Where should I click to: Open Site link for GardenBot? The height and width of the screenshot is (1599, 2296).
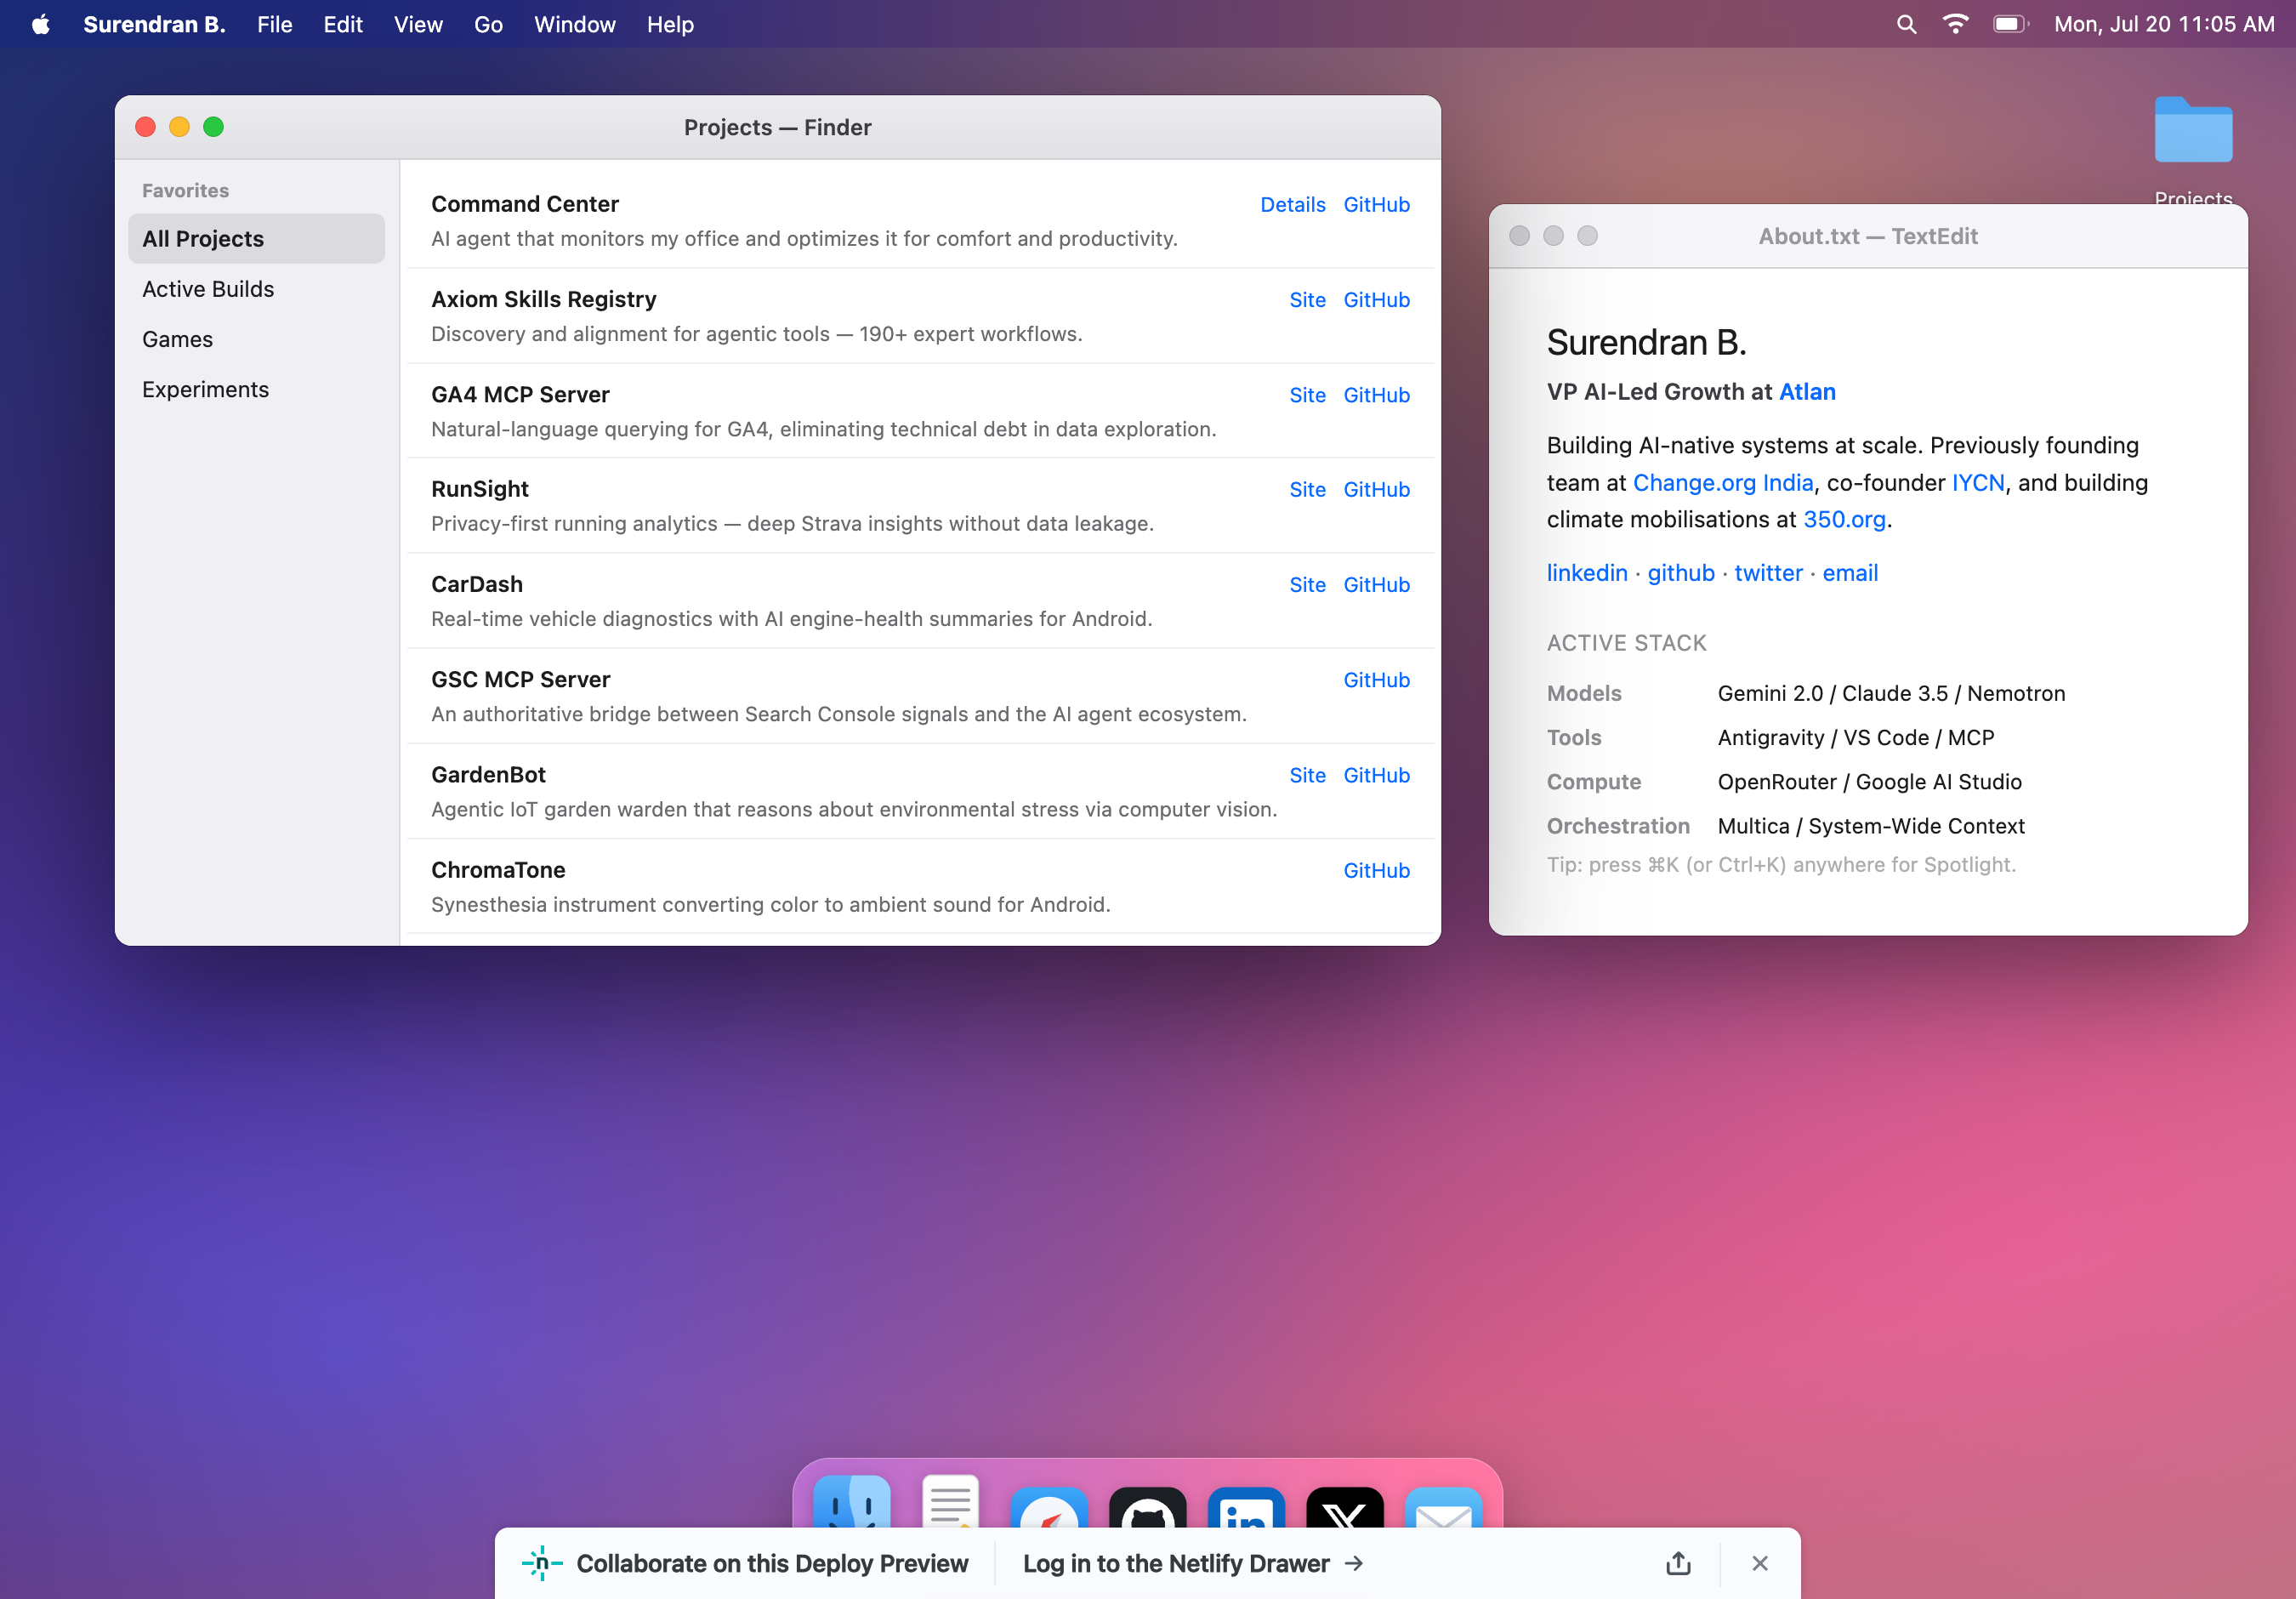(x=1307, y=774)
